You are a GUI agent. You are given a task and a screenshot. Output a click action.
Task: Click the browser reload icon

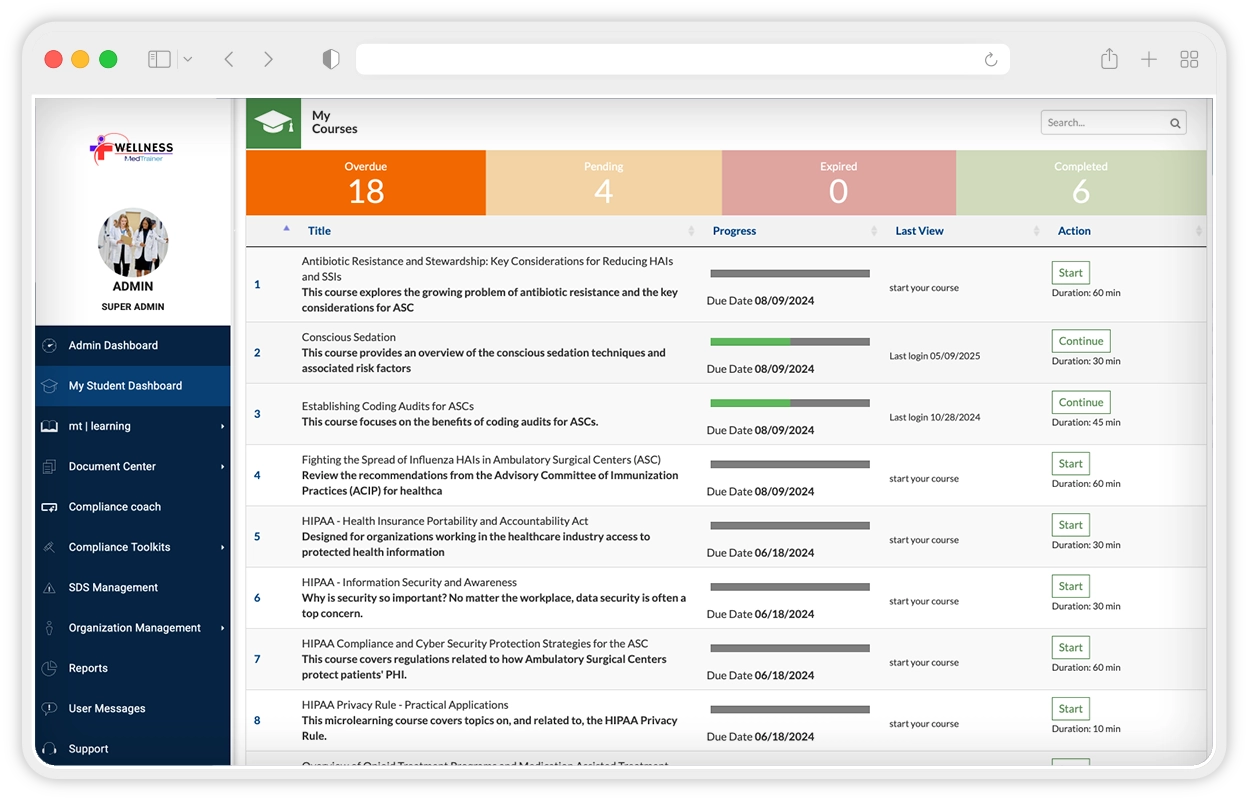[990, 60]
